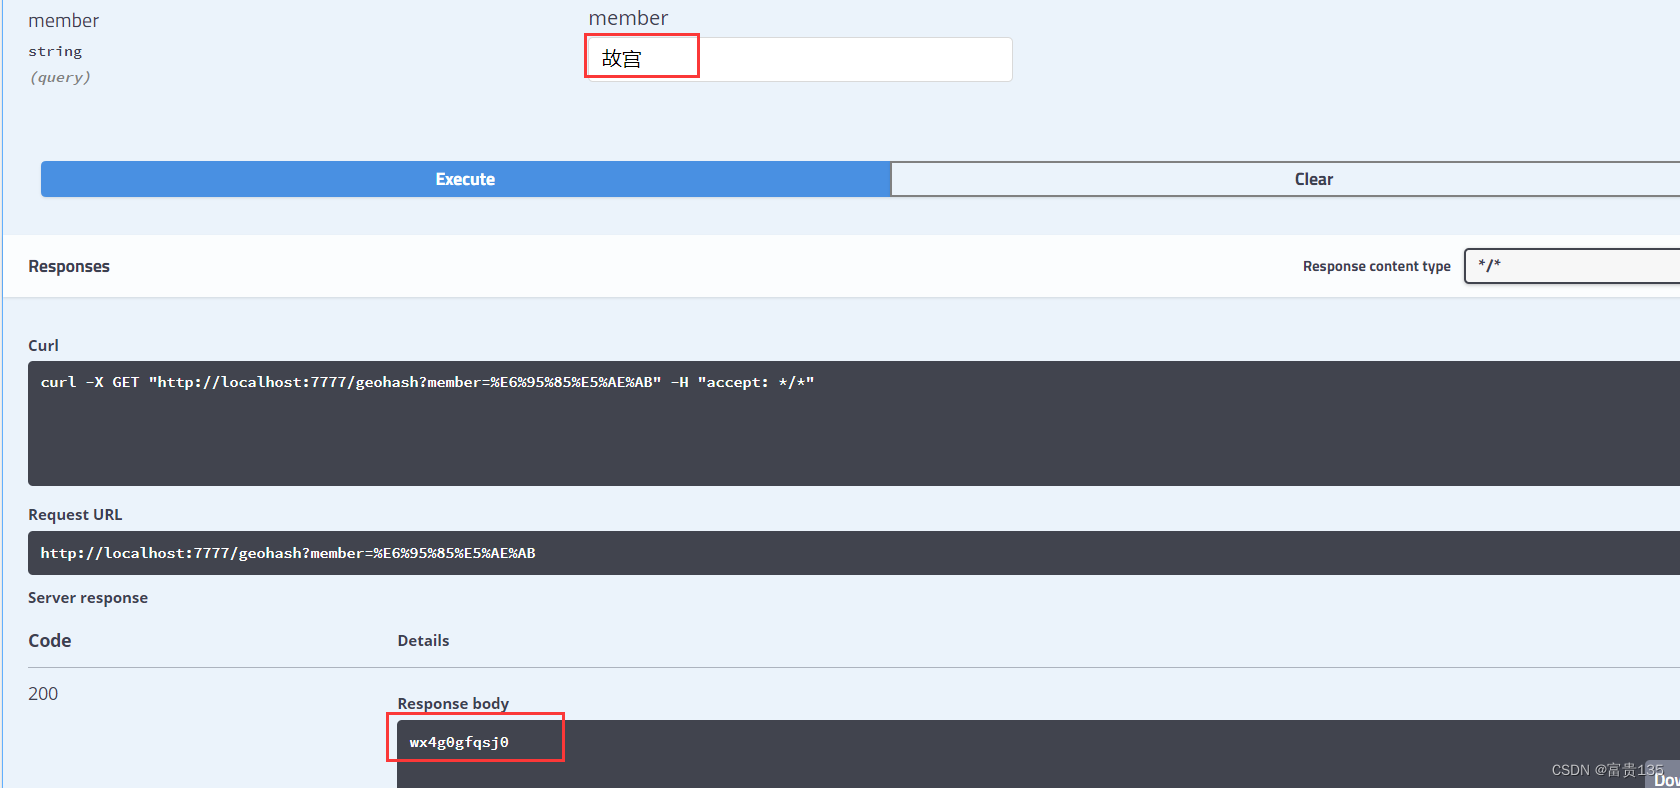Click the Execute button
The width and height of the screenshot is (1680, 788).
pyautogui.click(x=465, y=179)
